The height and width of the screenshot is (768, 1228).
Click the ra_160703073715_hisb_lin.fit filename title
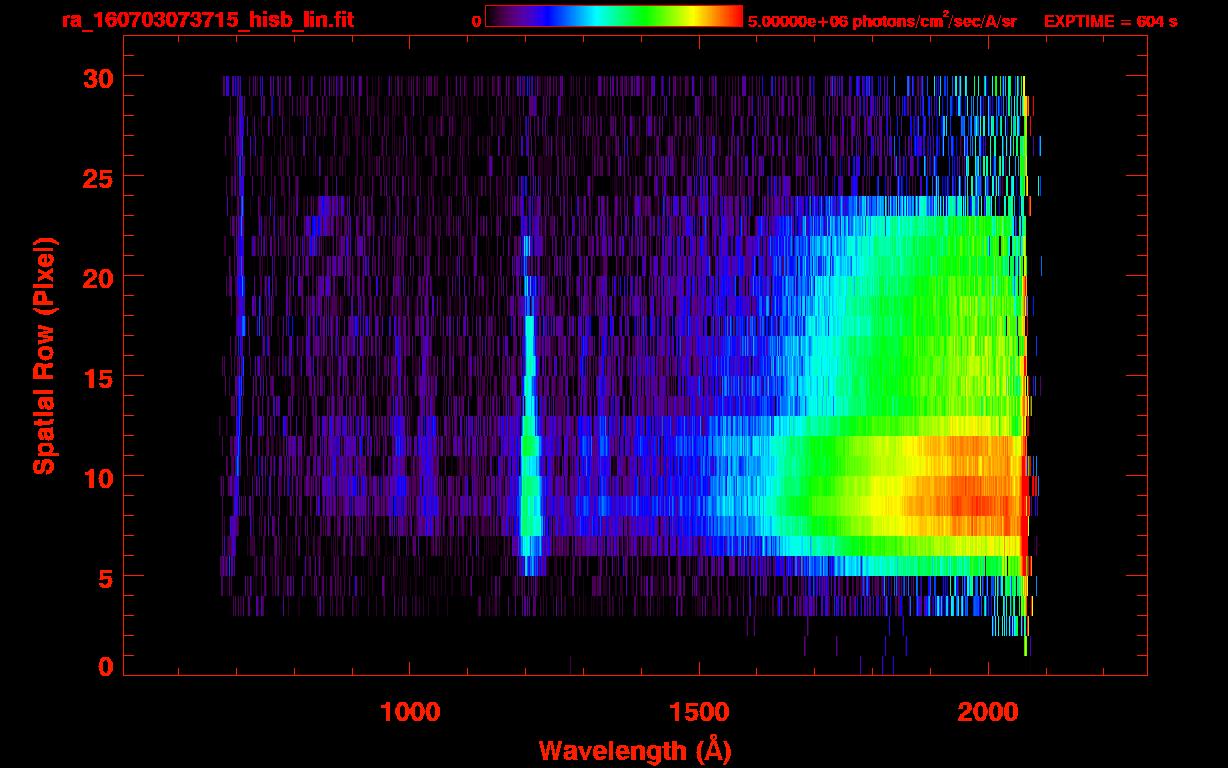[207, 21]
